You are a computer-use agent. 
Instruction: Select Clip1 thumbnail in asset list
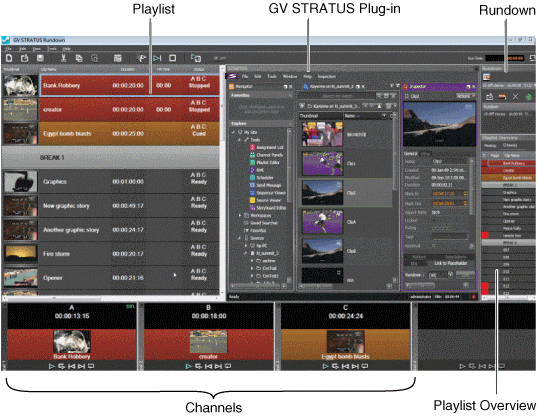pyautogui.click(x=322, y=163)
